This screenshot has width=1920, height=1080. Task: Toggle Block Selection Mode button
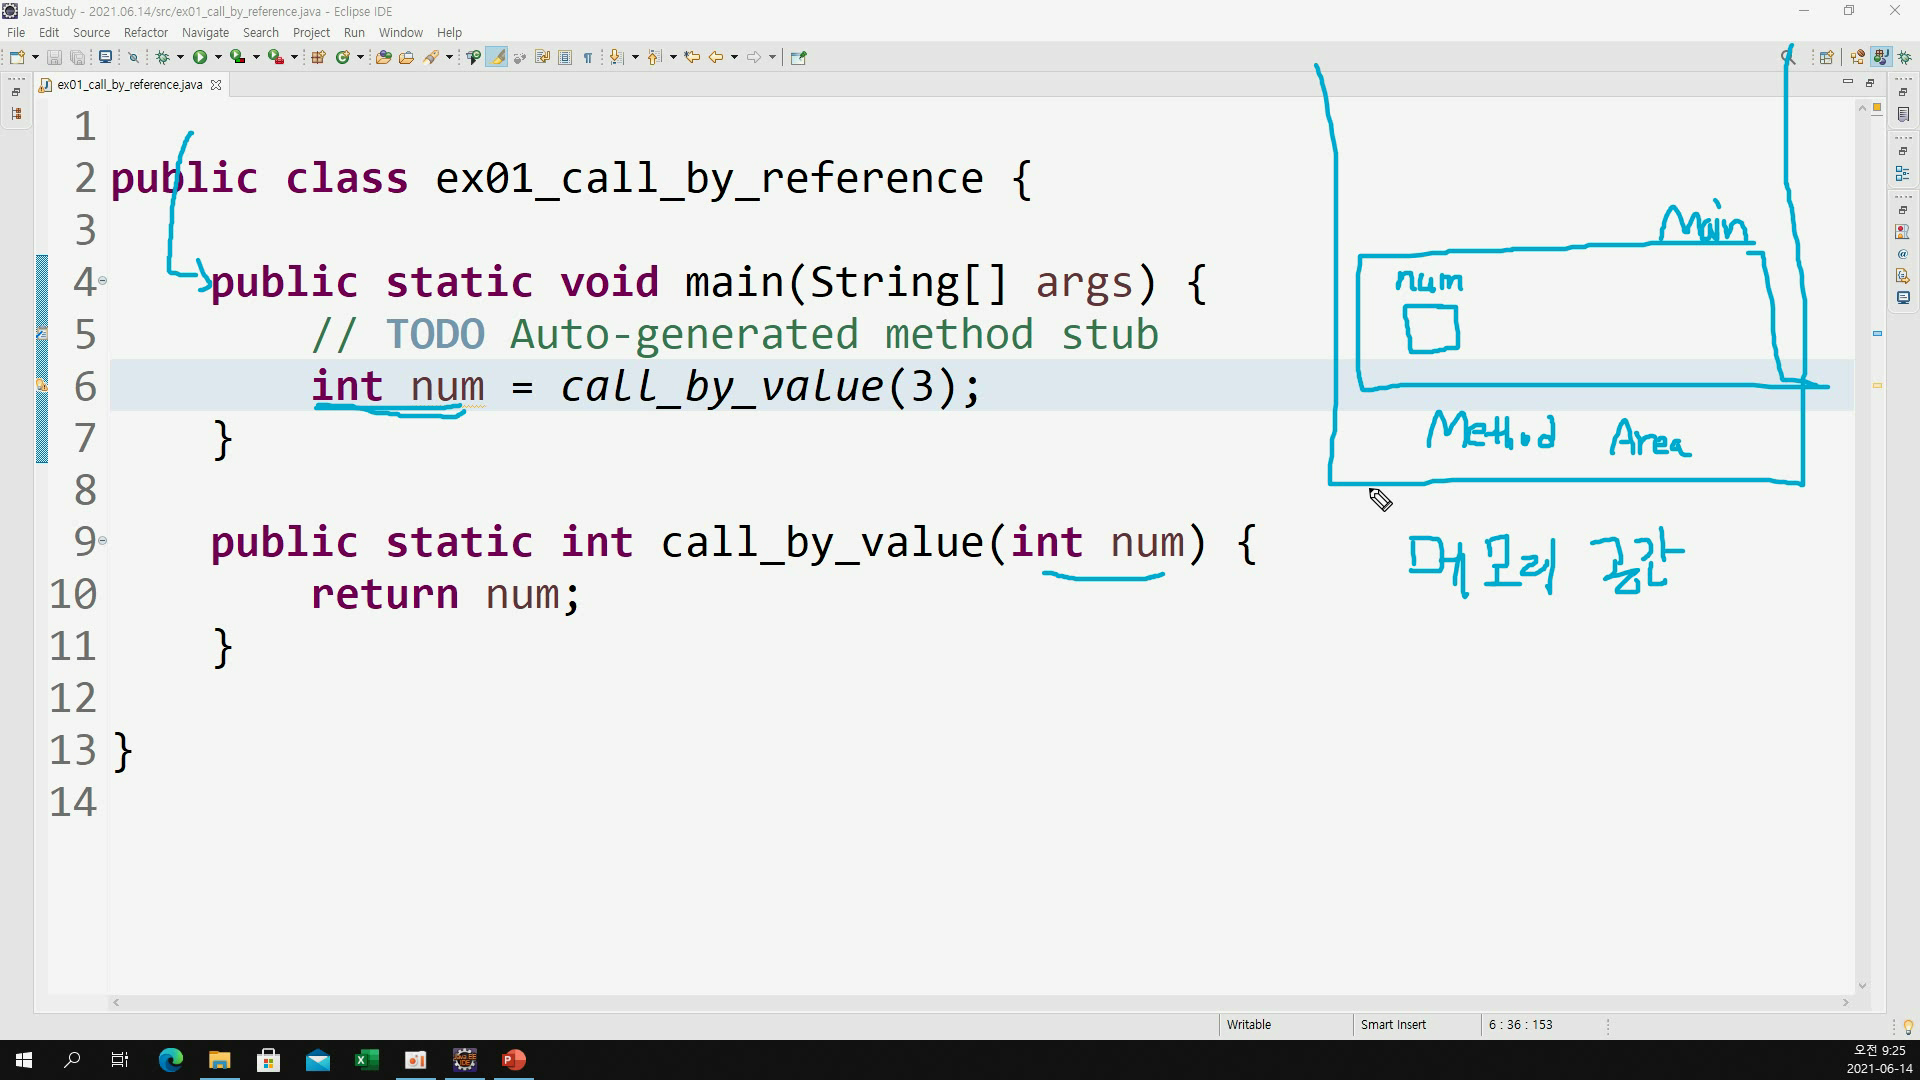(565, 57)
